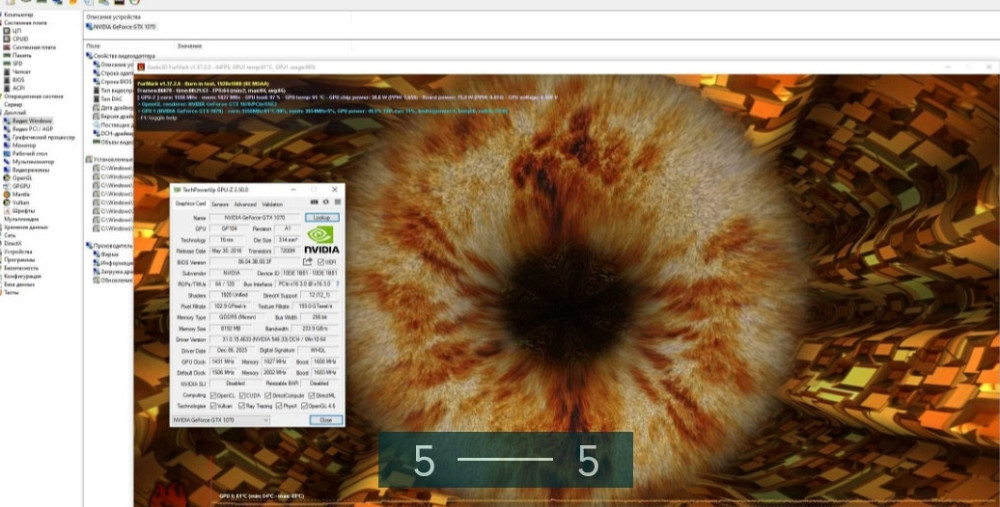
Task: Click the GPU Name field in GPU-Z
Action: [252, 217]
